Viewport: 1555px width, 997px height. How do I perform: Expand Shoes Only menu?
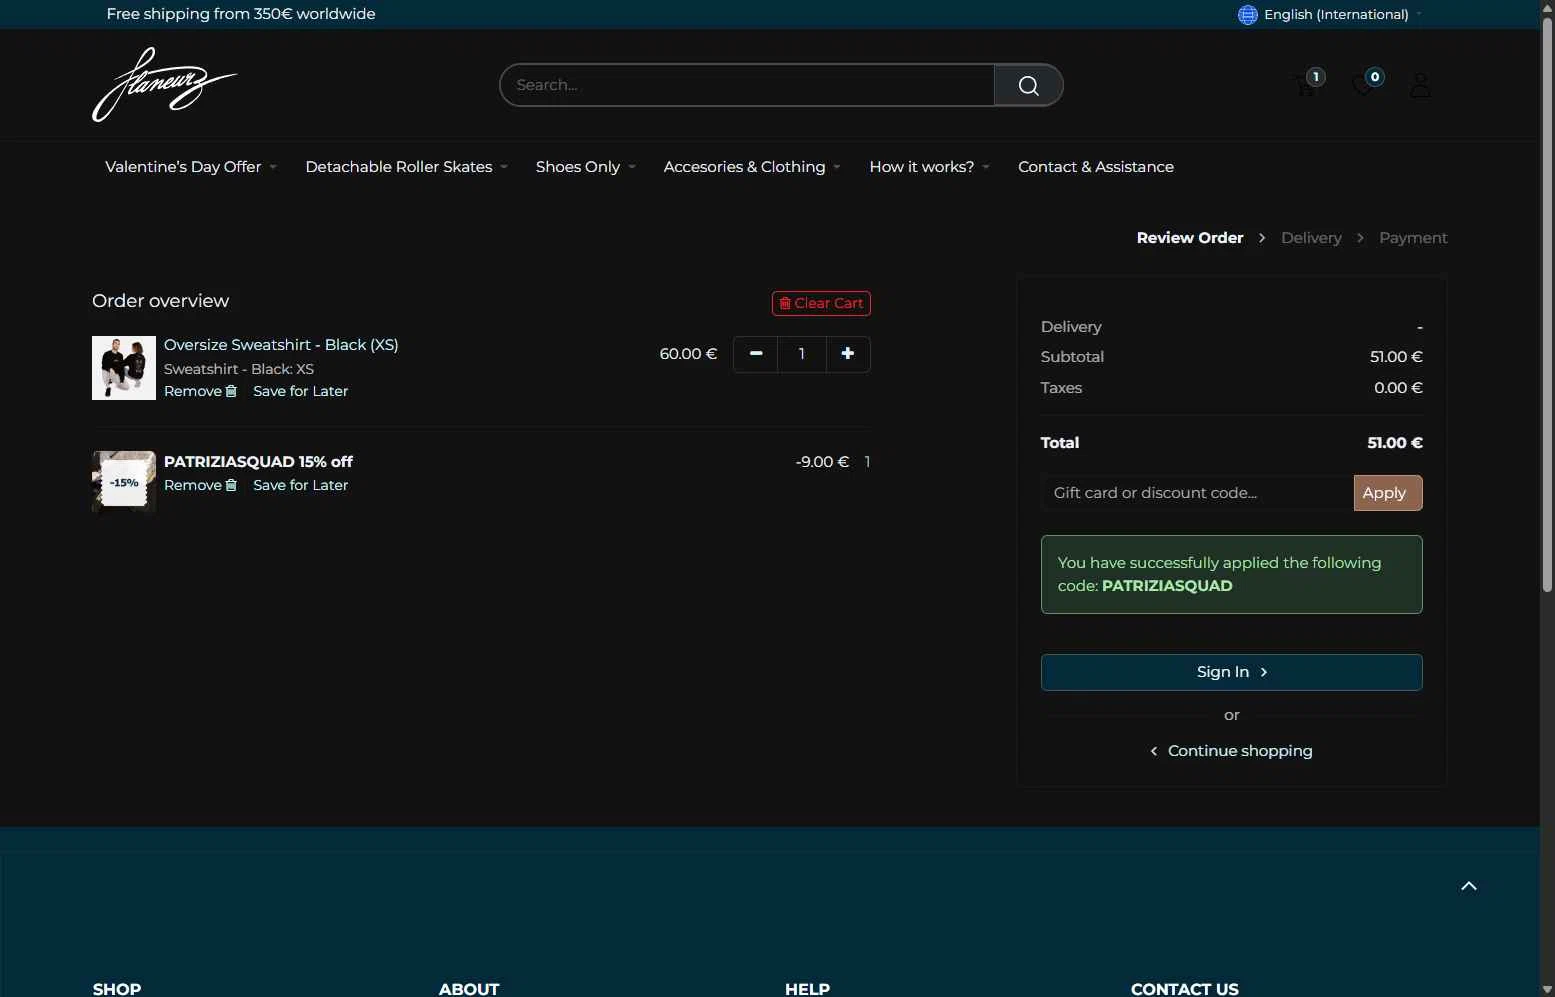[x=585, y=167]
